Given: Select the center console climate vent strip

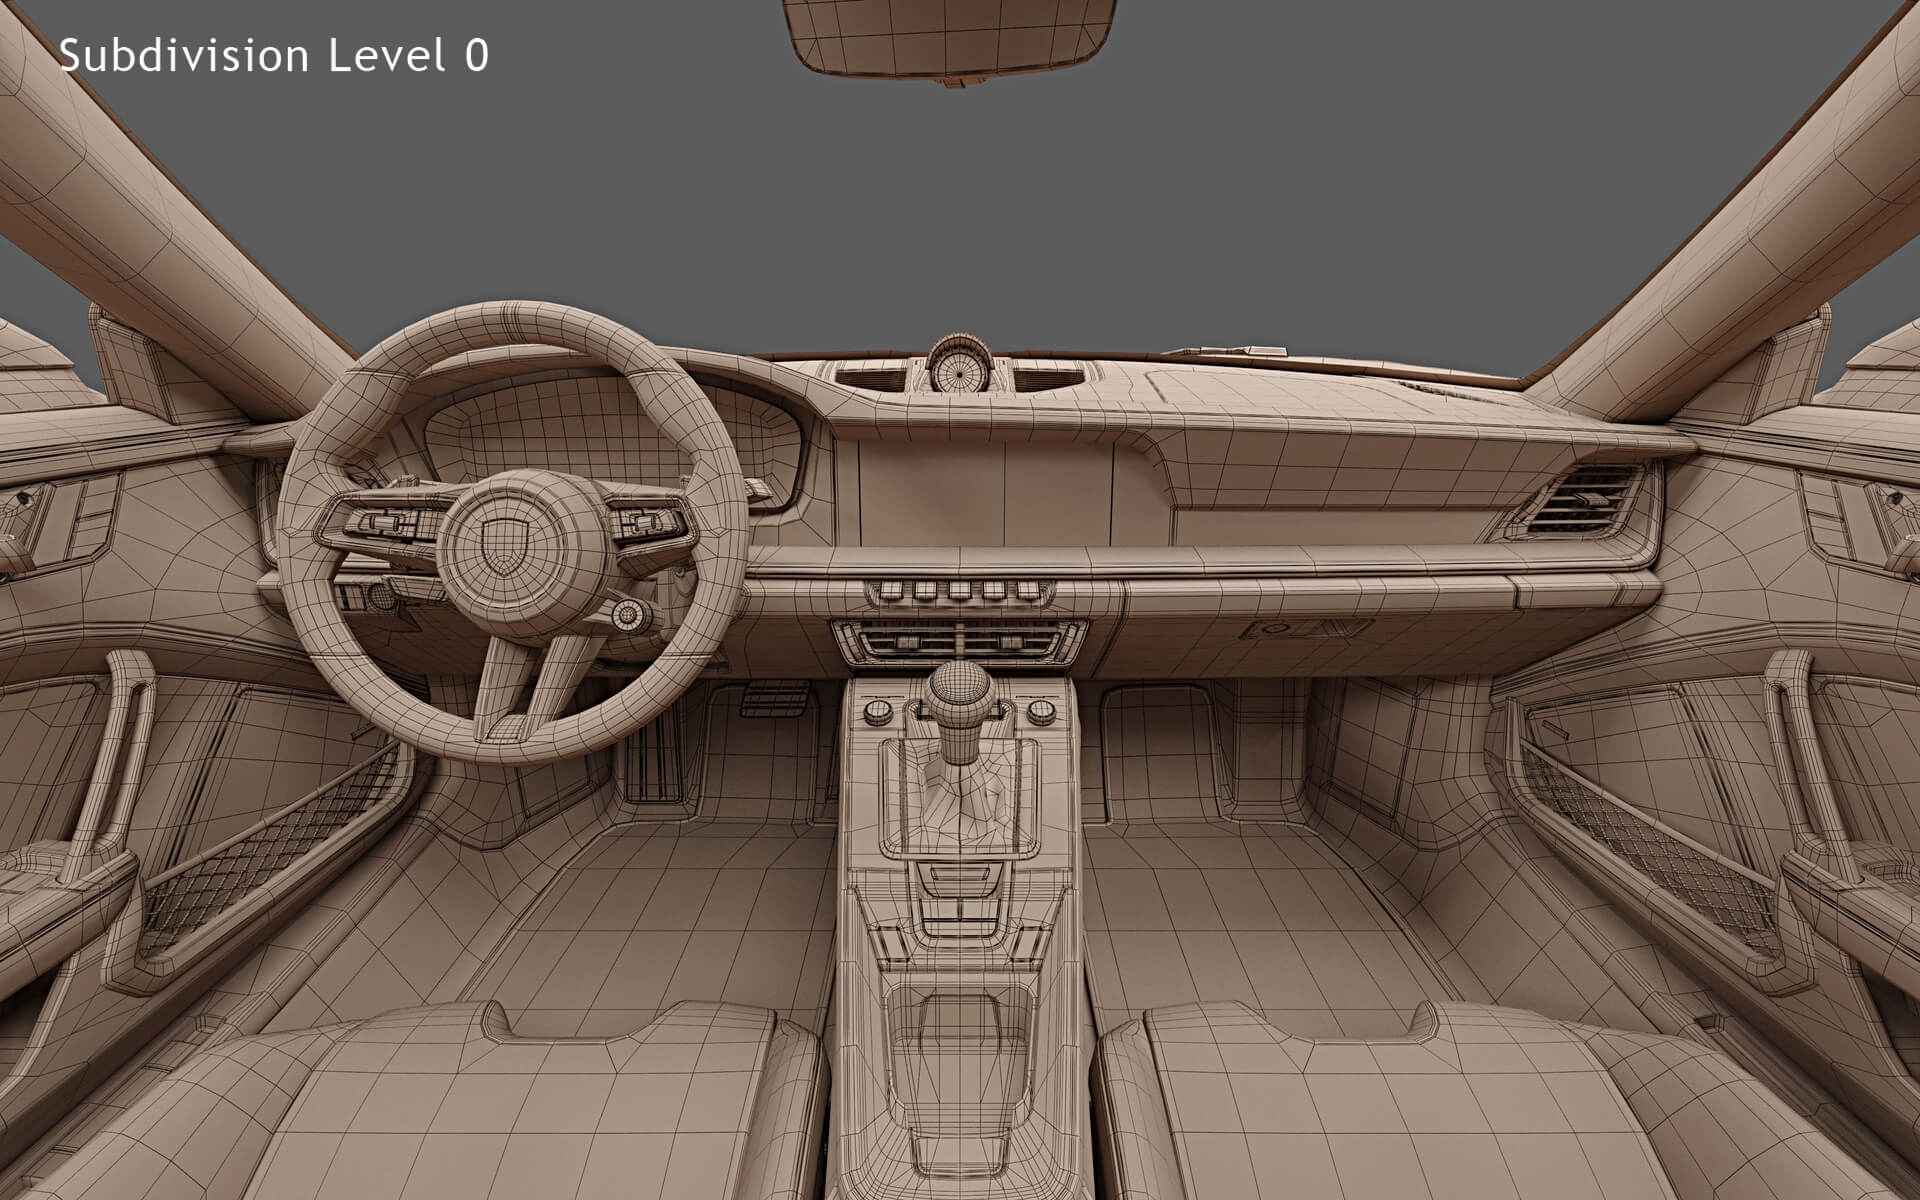Looking at the screenshot, I should click(x=958, y=642).
